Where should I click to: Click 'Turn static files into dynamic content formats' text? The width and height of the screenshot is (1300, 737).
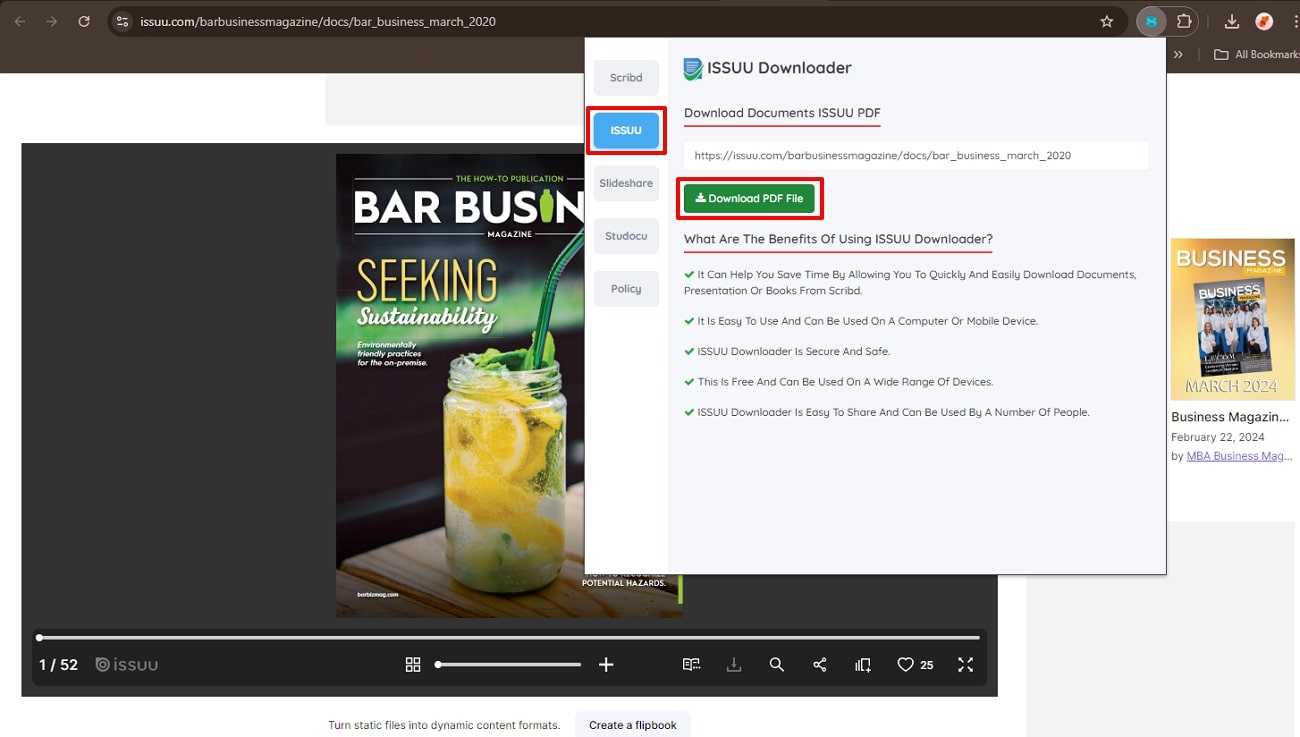point(444,725)
